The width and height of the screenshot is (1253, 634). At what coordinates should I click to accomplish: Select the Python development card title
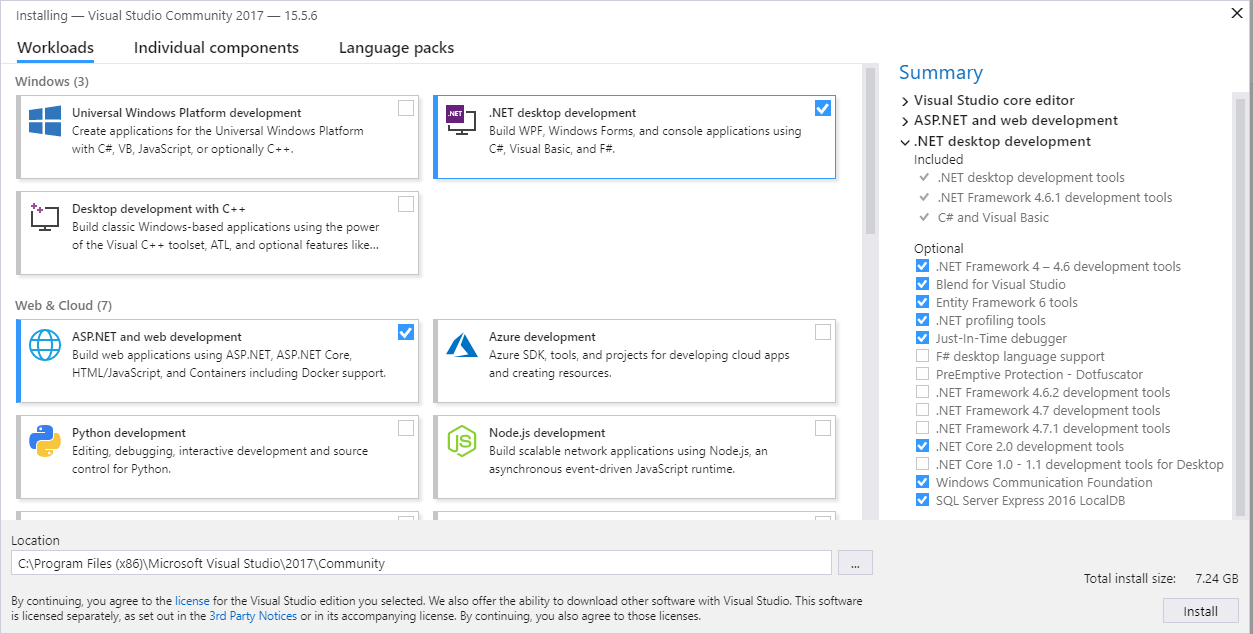129,433
